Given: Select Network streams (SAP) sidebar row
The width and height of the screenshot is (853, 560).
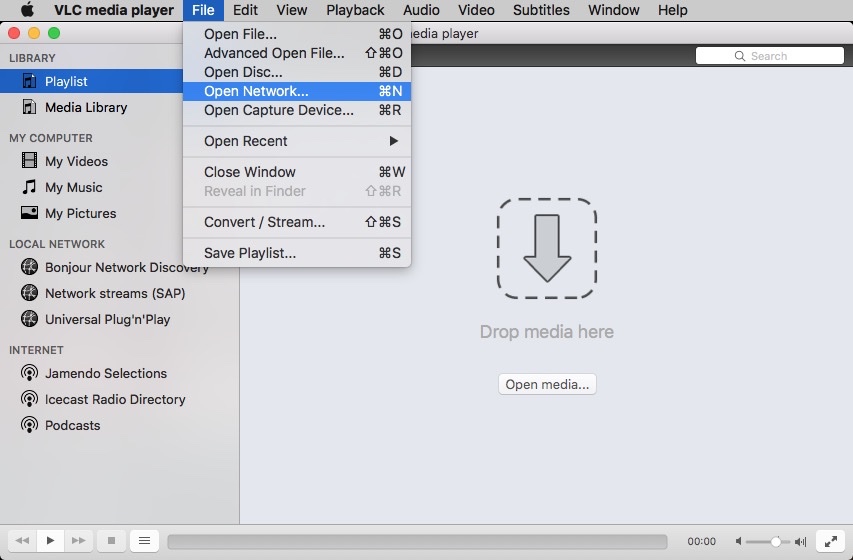Looking at the screenshot, I should coord(119,293).
